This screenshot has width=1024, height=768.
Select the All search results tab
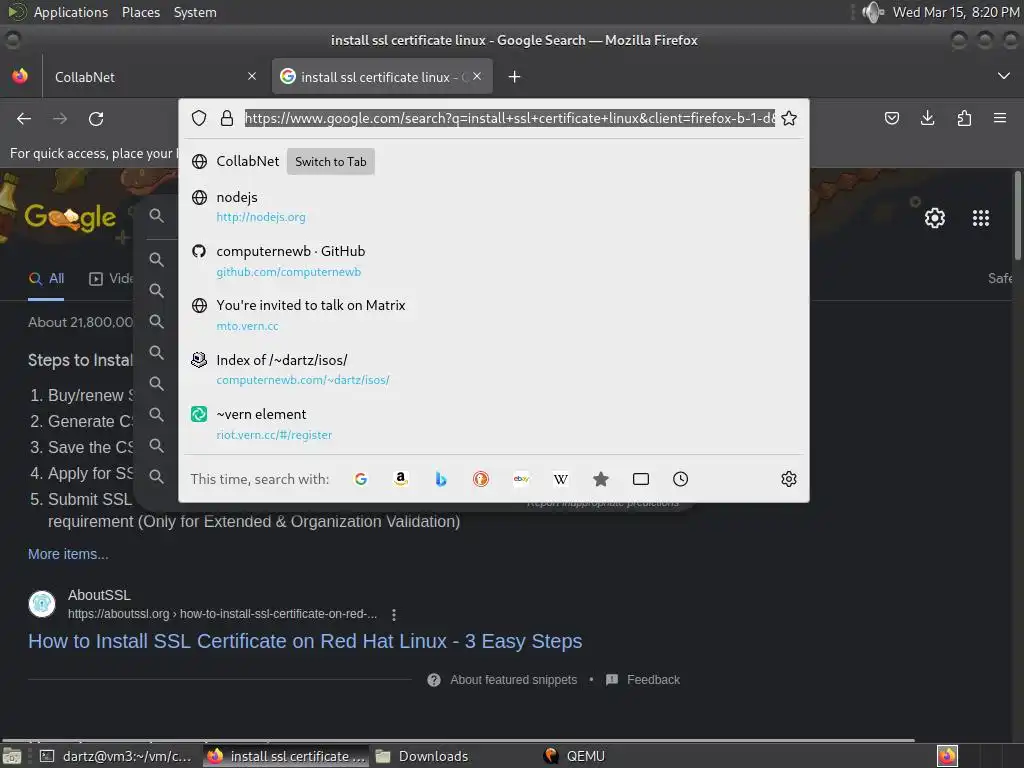click(46, 279)
